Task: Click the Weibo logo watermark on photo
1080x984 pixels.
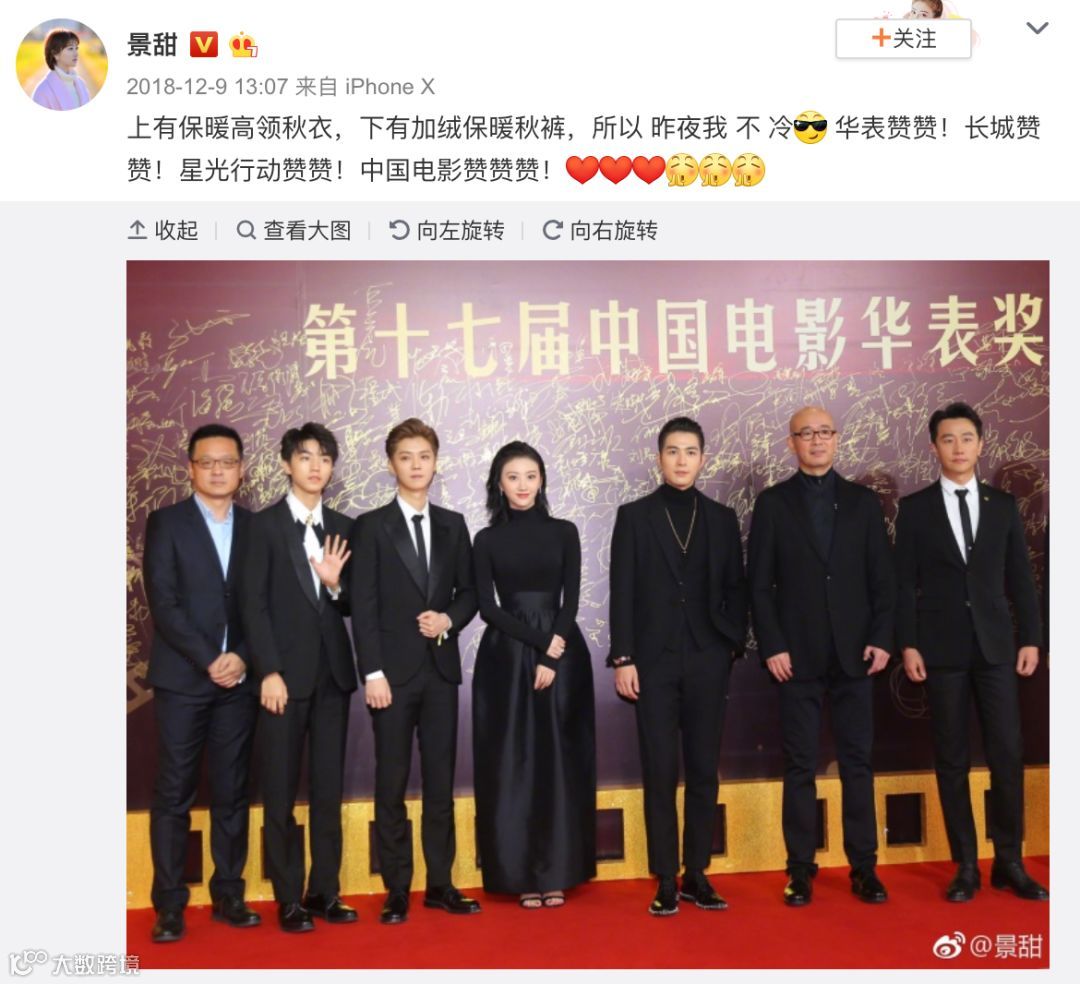Action: click(x=948, y=945)
